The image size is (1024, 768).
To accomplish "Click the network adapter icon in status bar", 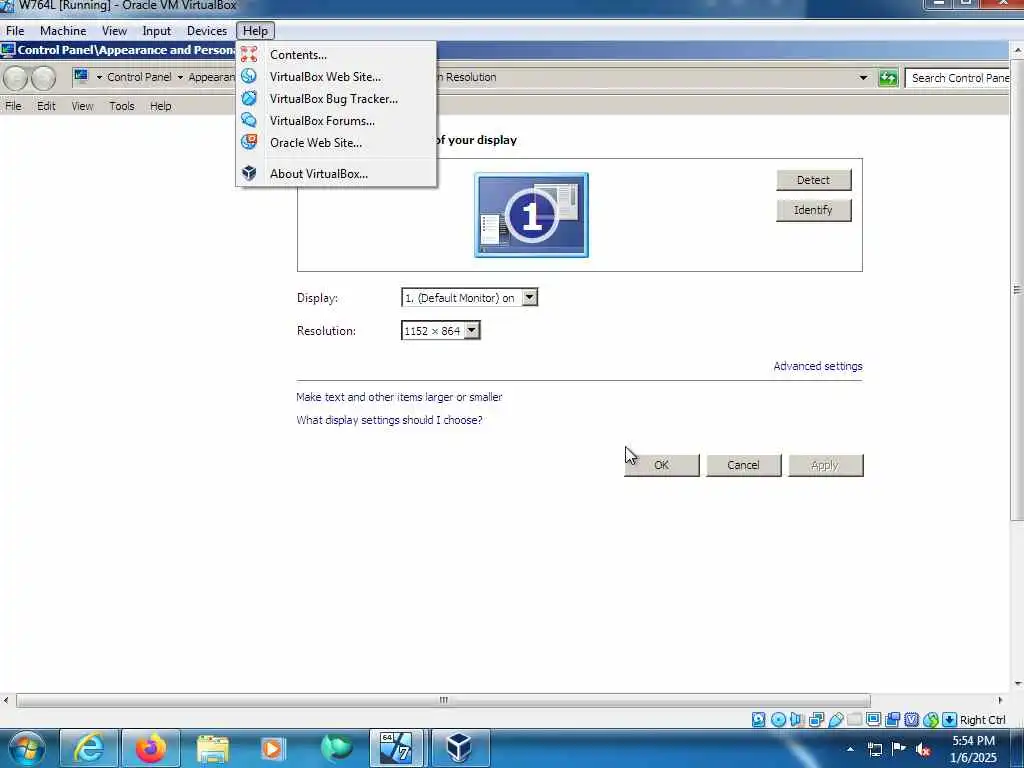I will click(x=816, y=719).
